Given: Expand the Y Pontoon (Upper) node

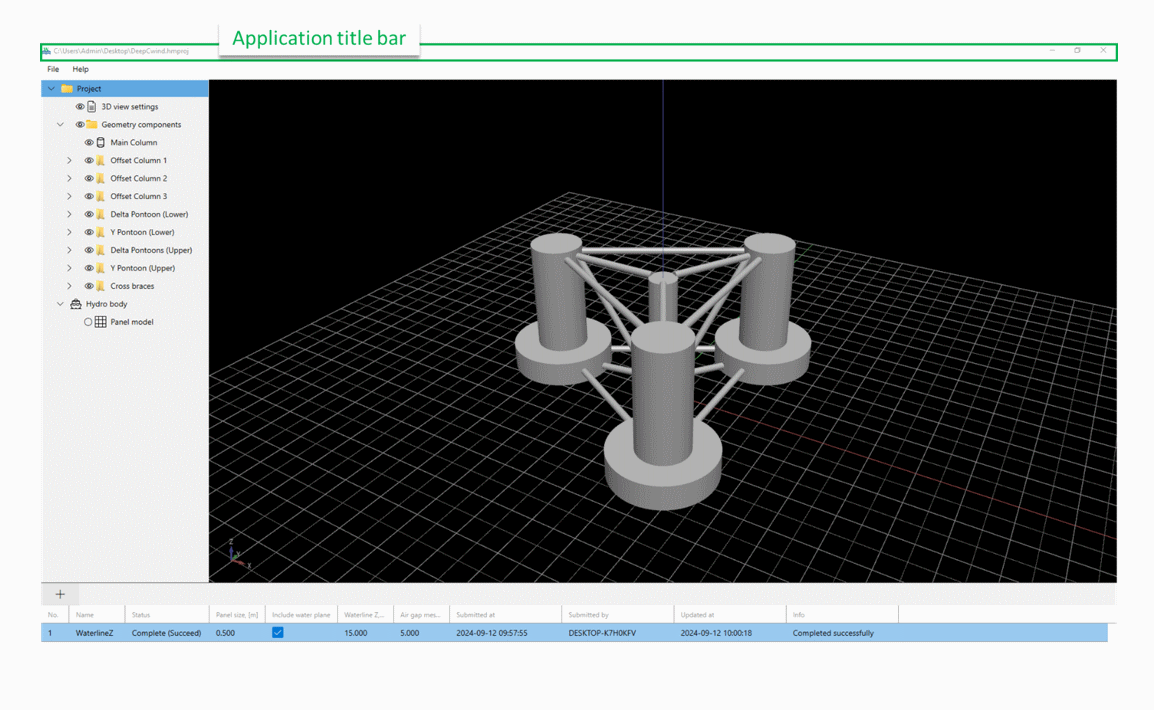Looking at the screenshot, I should point(69,268).
